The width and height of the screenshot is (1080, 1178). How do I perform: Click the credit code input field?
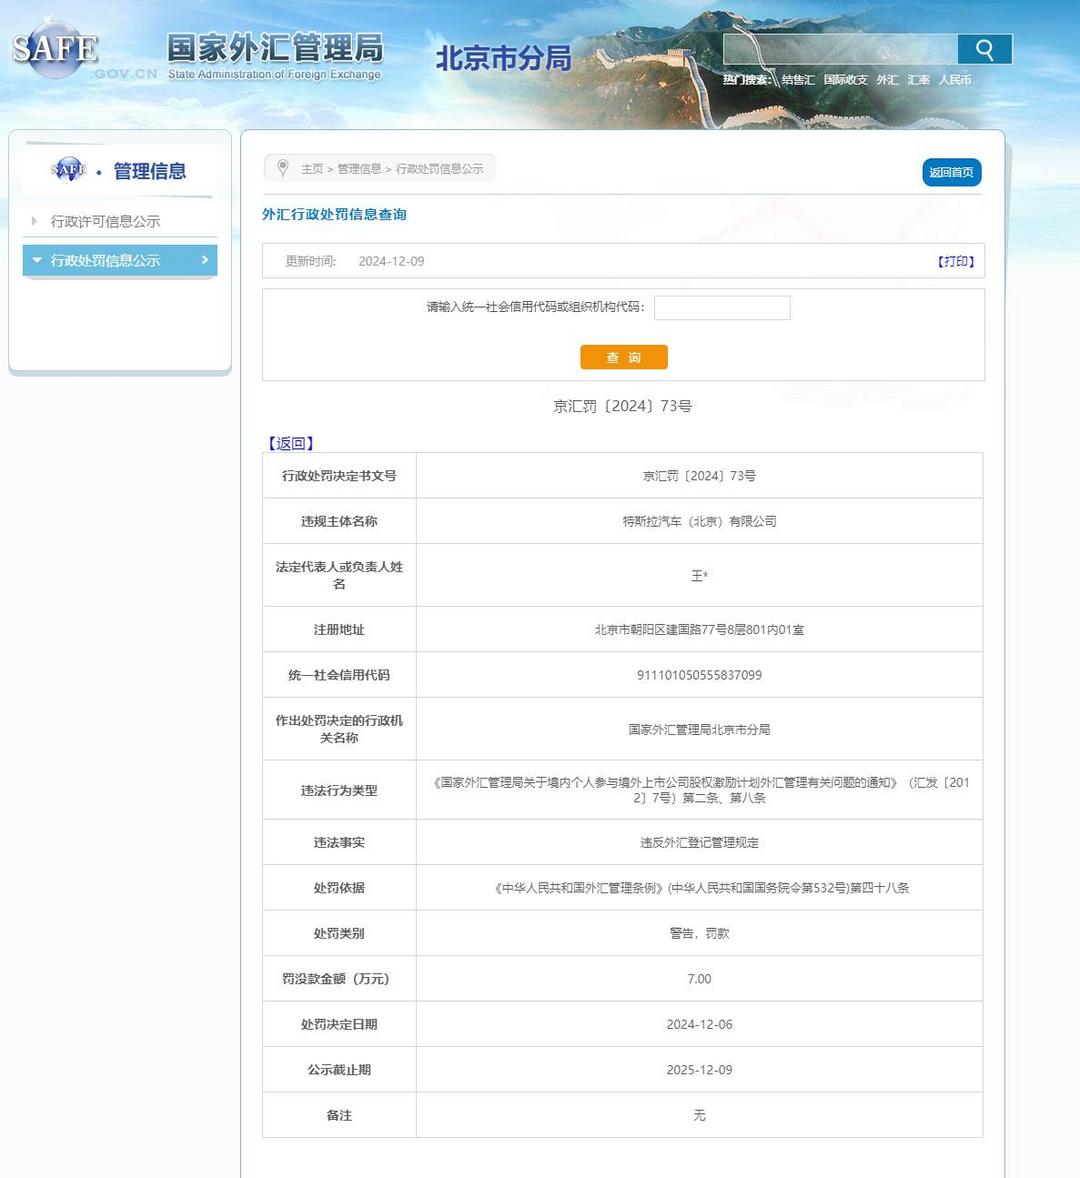coord(721,307)
